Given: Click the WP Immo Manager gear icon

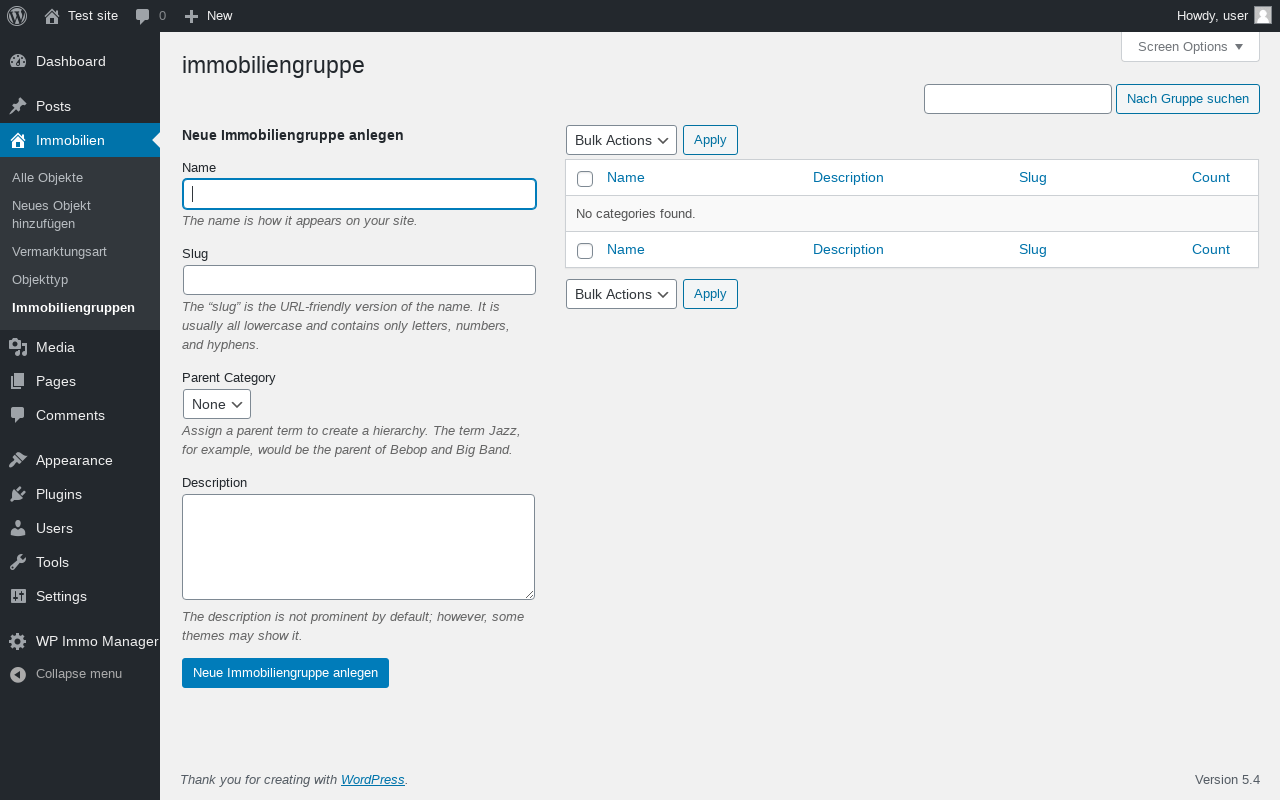Looking at the screenshot, I should pos(18,641).
